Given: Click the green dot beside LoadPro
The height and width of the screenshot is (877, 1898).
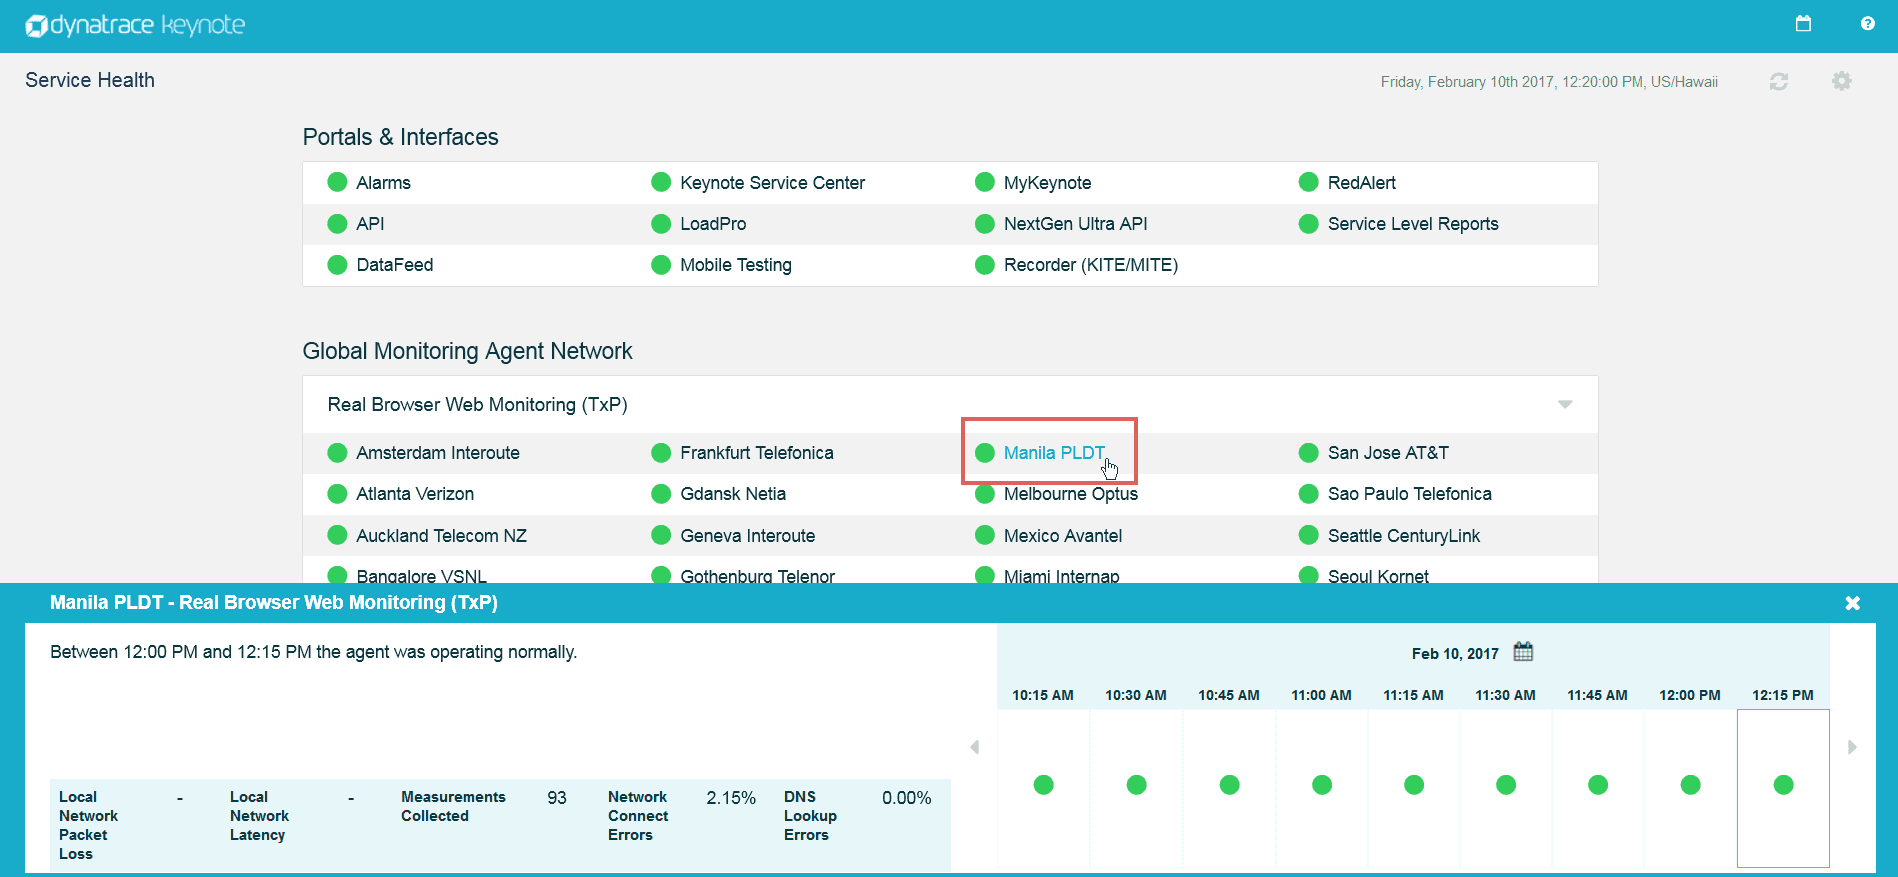Looking at the screenshot, I should [x=661, y=223].
